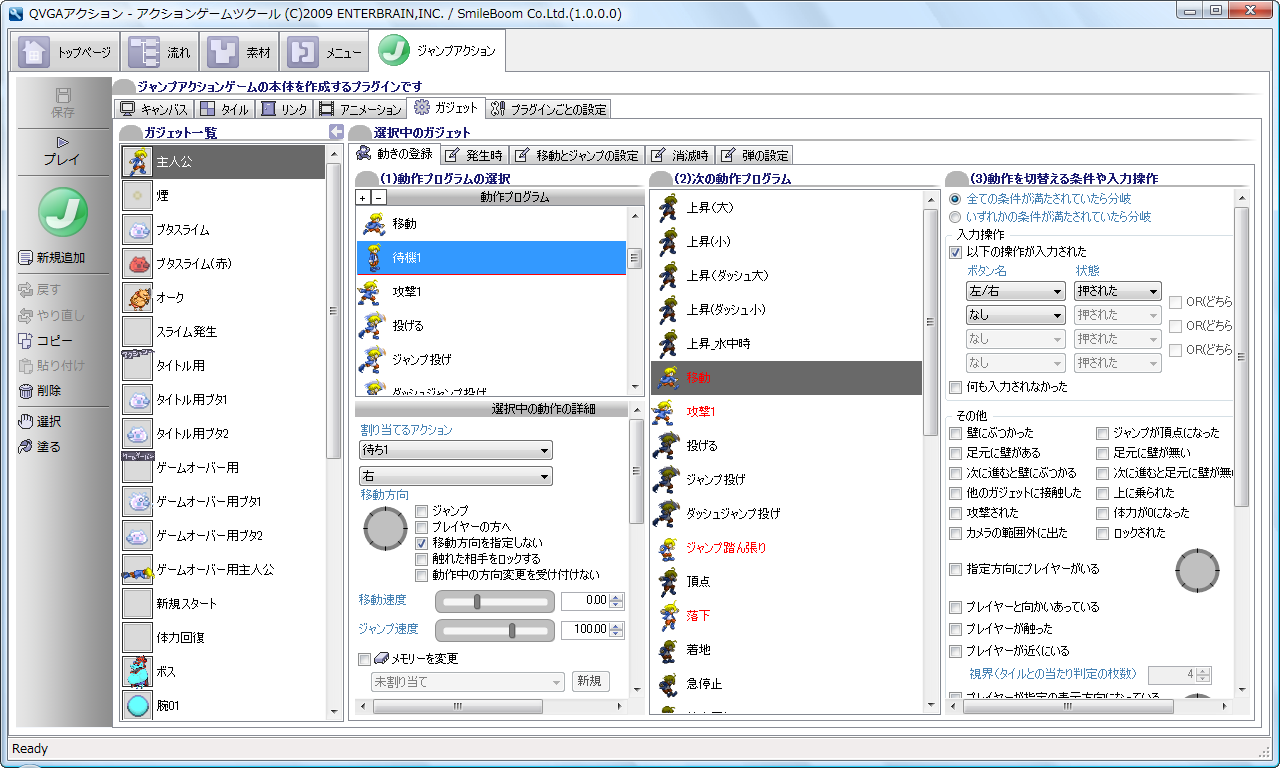Click the 新規 button beside memory dropdown
The height and width of the screenshot is (768, 1280).
pos(590,682)
